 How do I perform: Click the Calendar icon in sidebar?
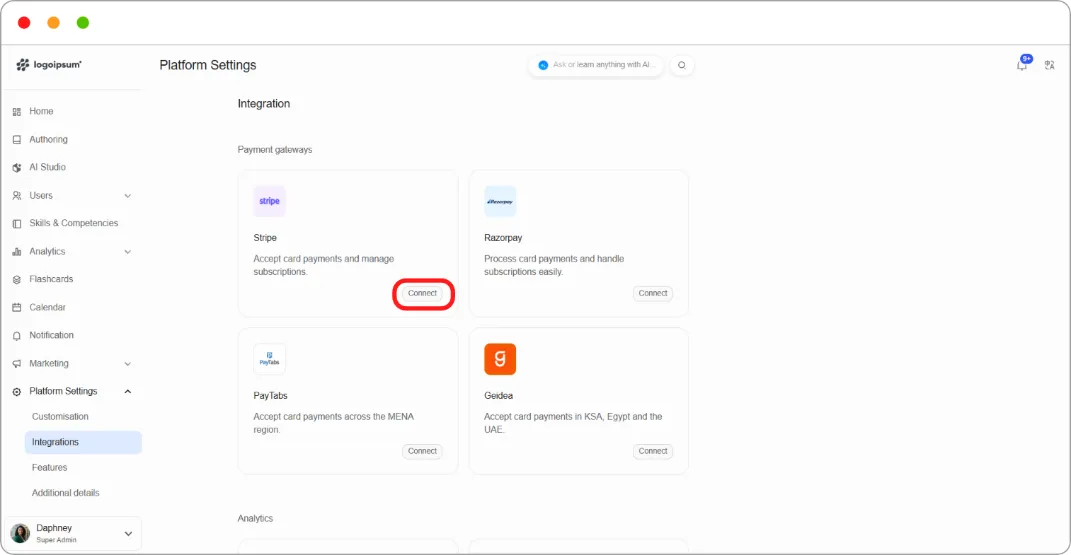pos(17,307)
